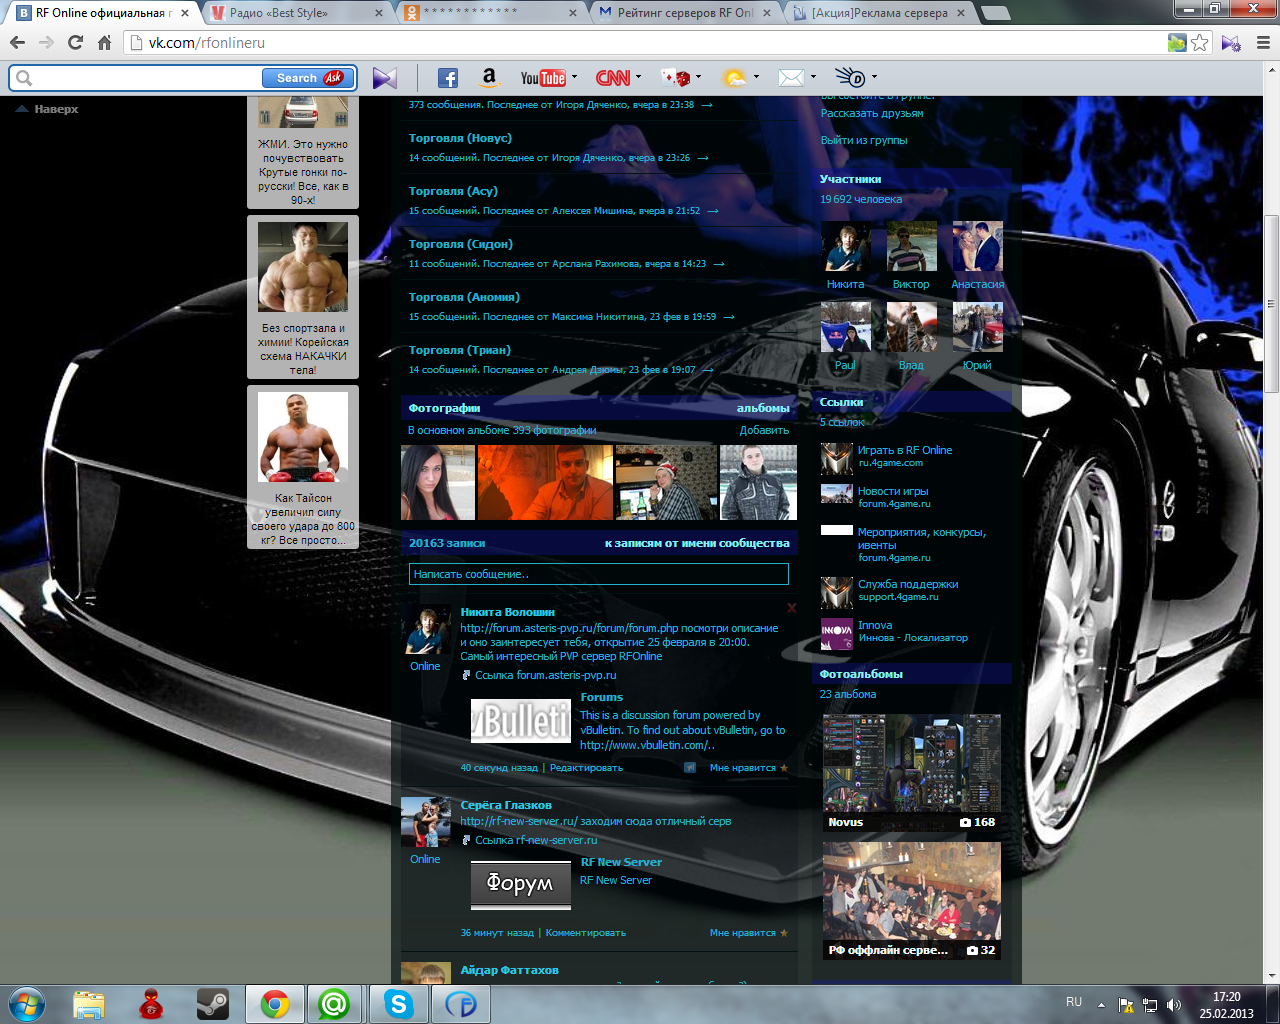1280x1024 pixels.
Task: Click the browser forward arrow
Action: click(x=46, y=43)
